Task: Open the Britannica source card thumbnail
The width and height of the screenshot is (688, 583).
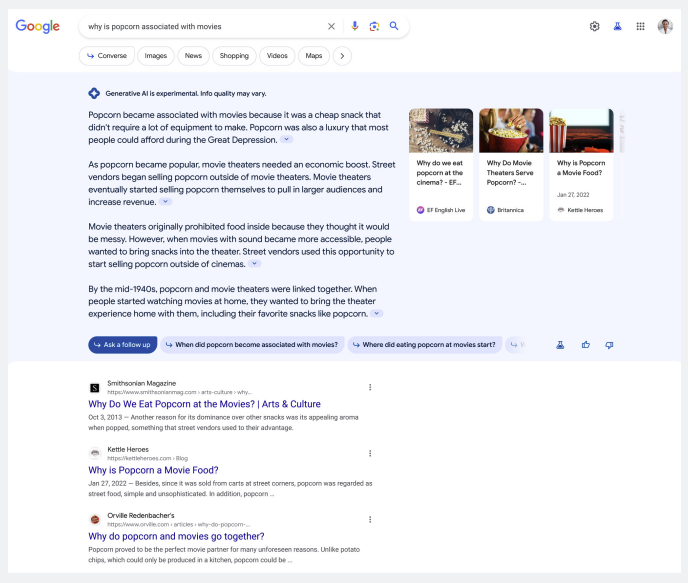Action: [x=511, y=131]
